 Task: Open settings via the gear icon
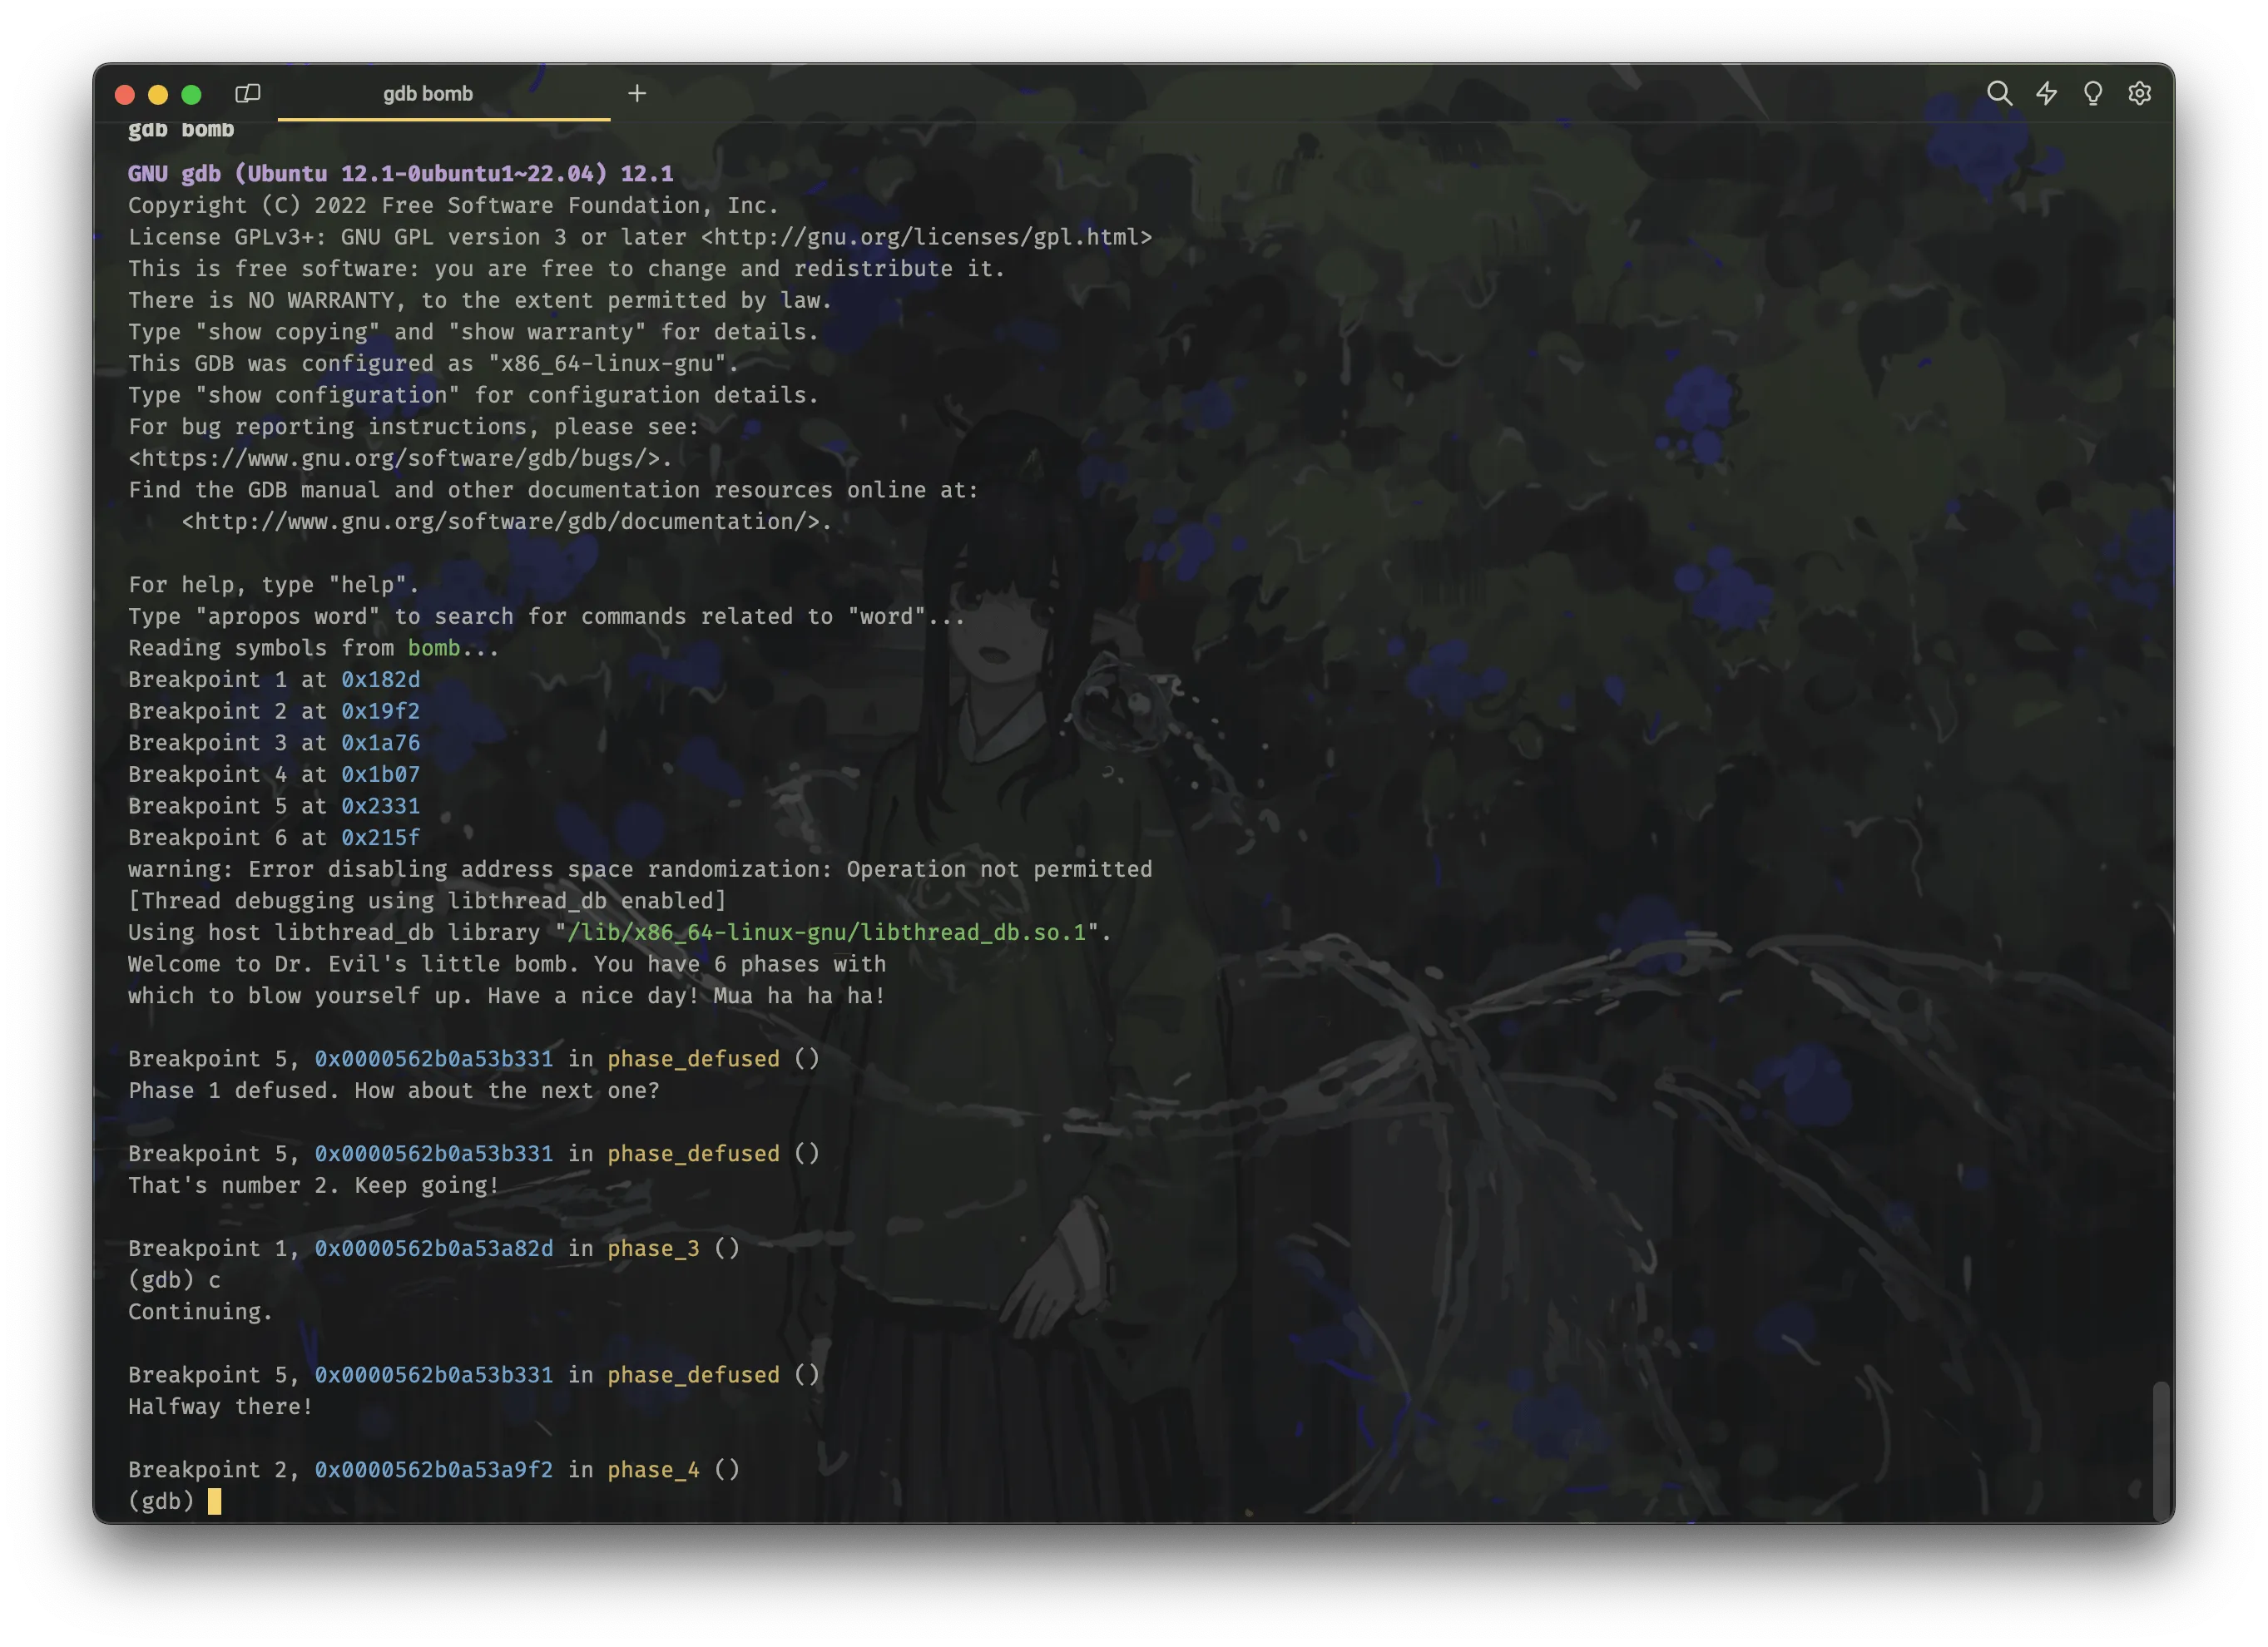pos(2139,93)
